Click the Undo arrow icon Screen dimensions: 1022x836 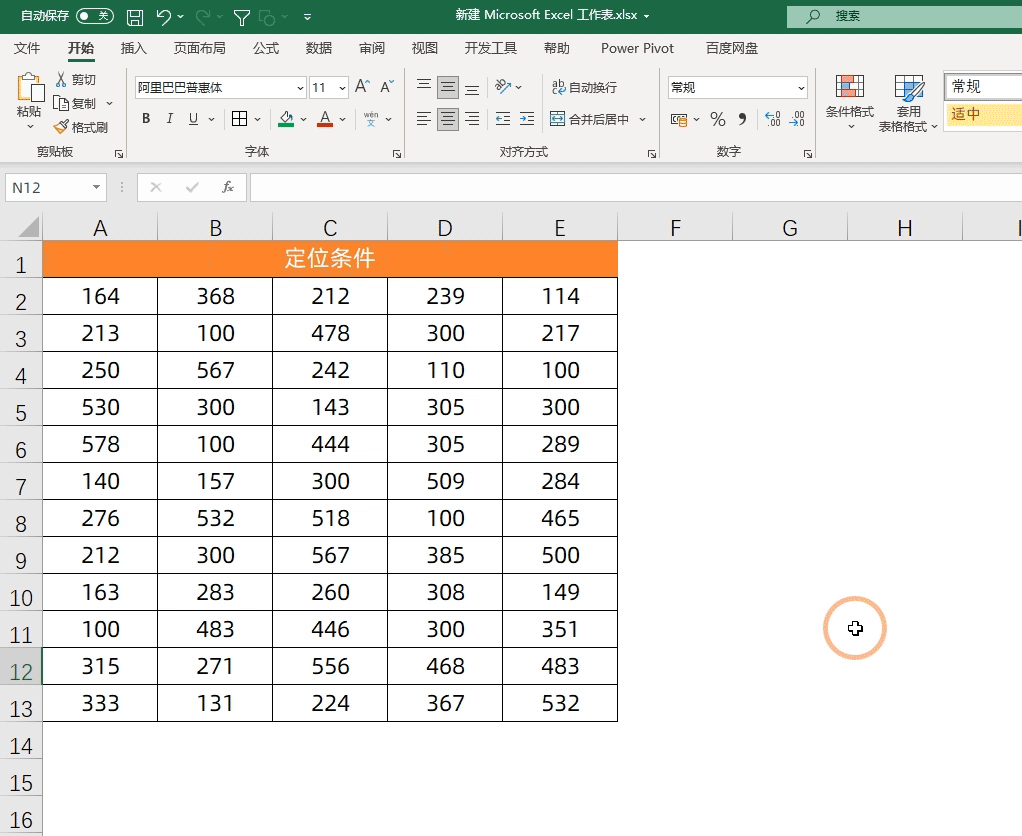pos(164,17)
